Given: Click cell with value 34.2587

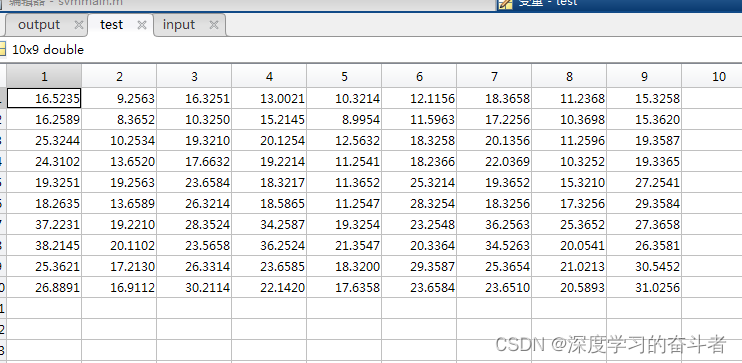Looking at the screenshot, I should [x=269, y=224].
